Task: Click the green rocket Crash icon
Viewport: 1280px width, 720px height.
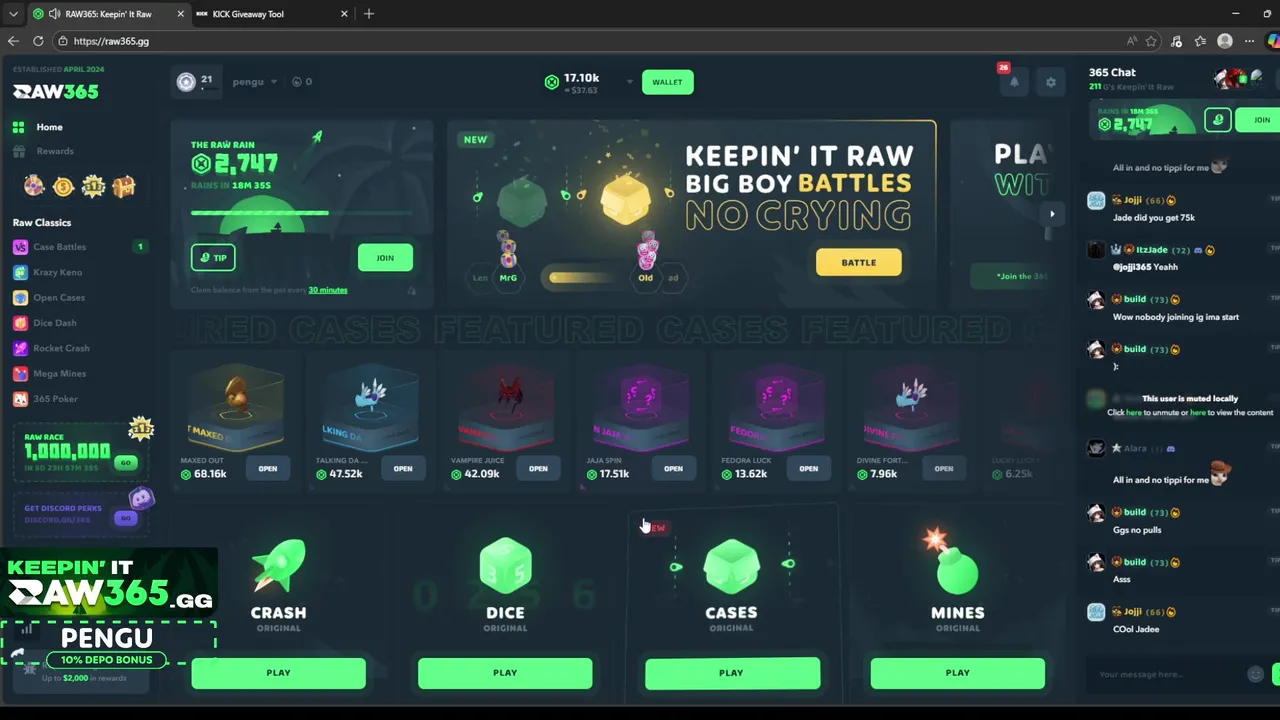Action: pyautogui.click(x=279, y=566)
